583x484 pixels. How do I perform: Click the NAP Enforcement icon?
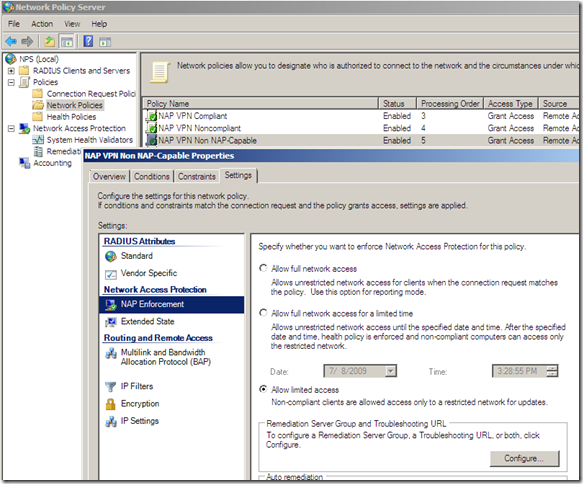111,305
